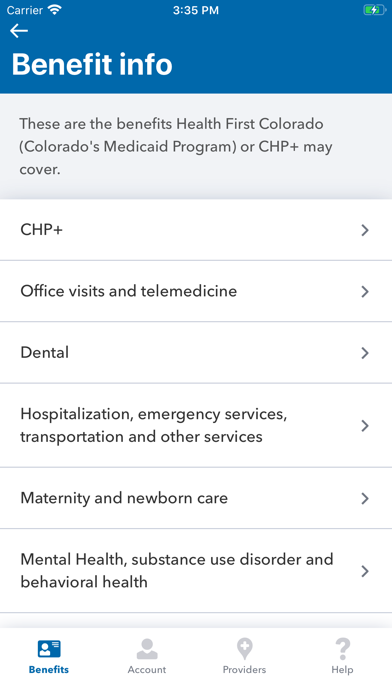Expand the CHP+ row chevron
392x696 pixels.
365,230
